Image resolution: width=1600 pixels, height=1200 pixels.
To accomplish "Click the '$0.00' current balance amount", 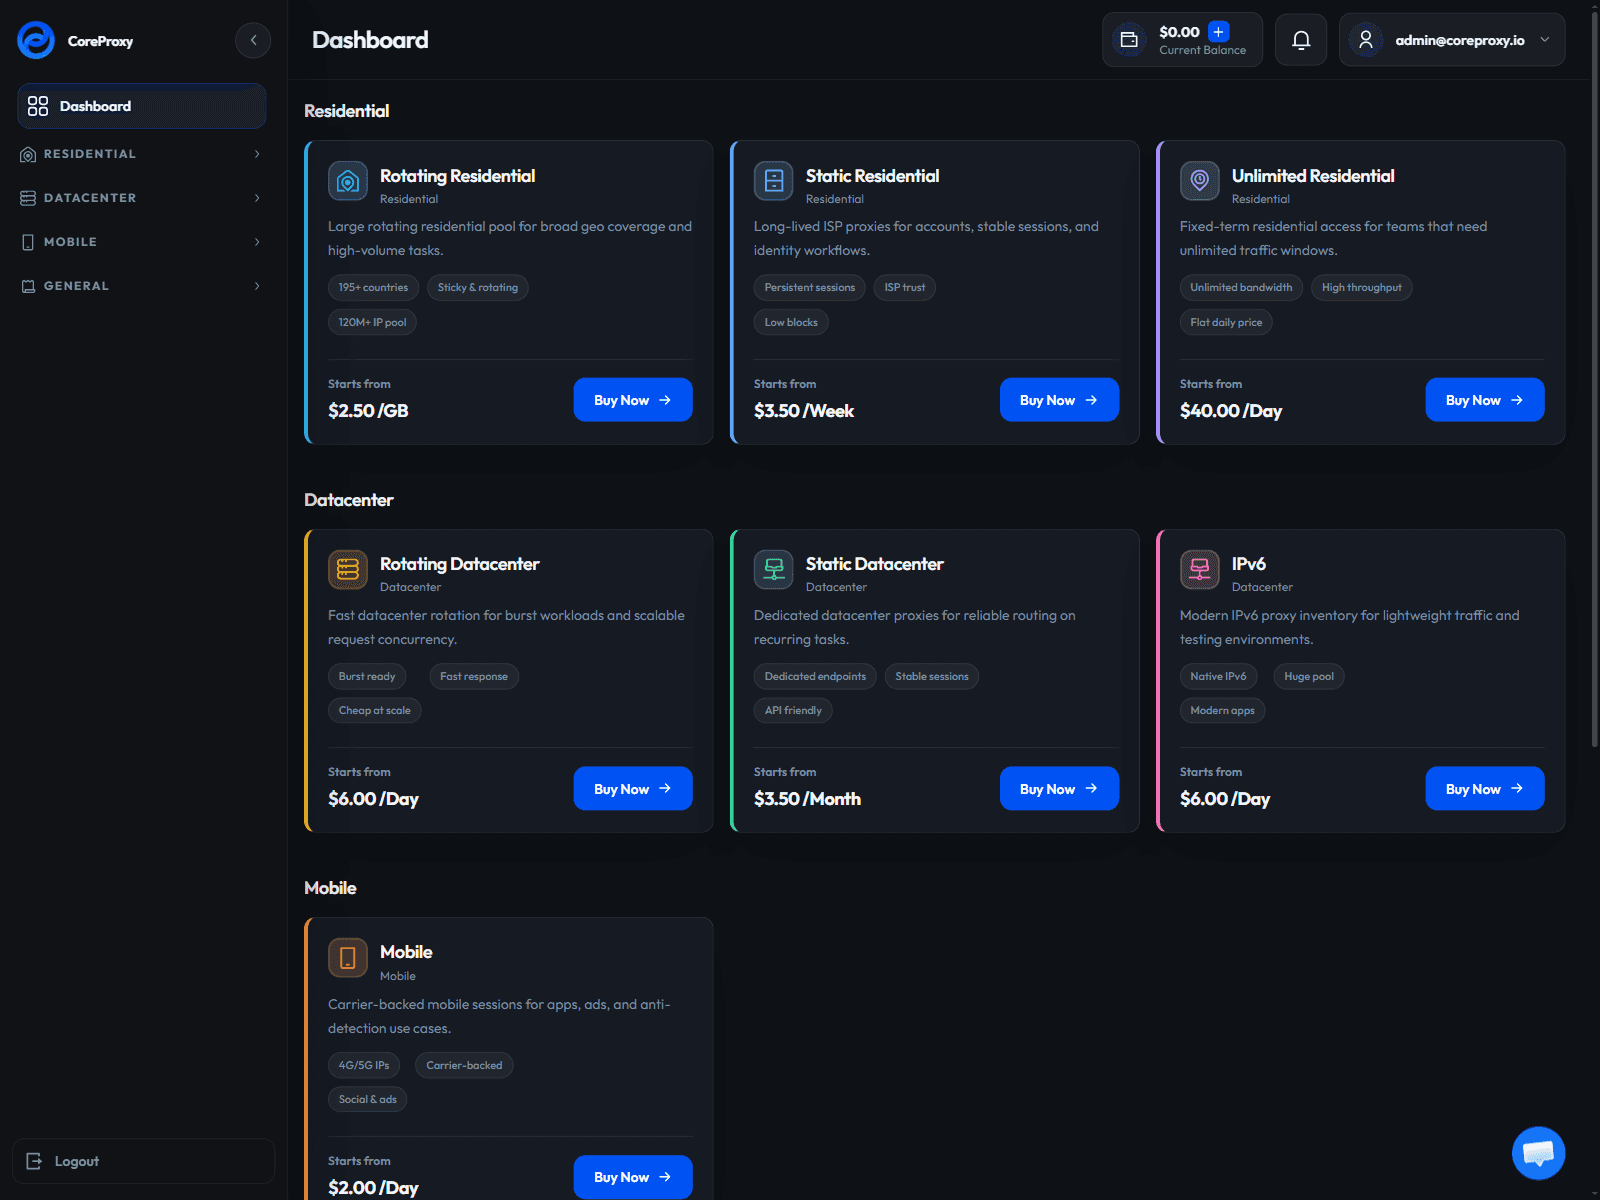I will tap(1179, 32).
